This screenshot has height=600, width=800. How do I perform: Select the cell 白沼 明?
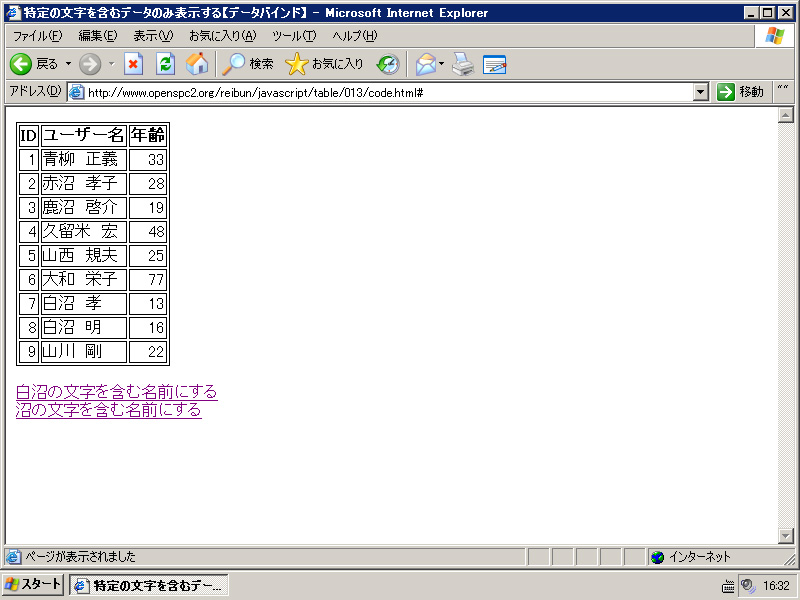tap(84, 327)
